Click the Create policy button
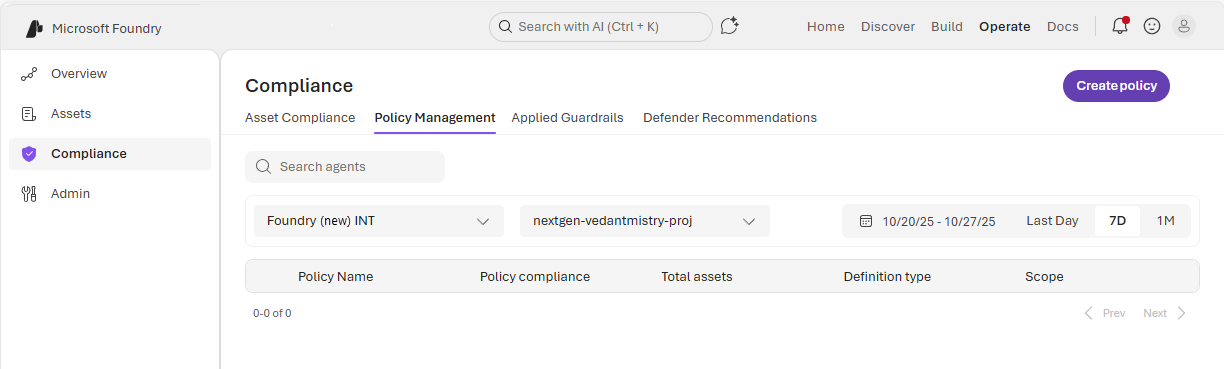 coord(1116,86)
